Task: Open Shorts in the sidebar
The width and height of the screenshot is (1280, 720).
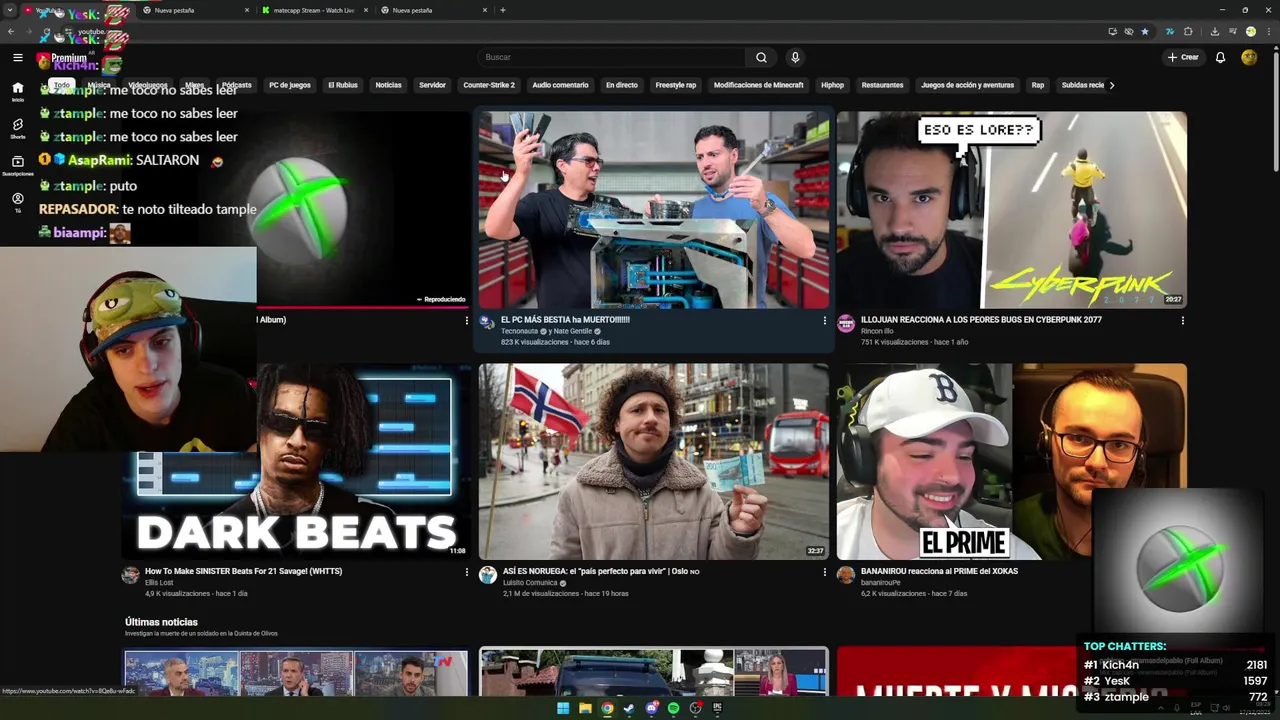Action: point(17,129)
